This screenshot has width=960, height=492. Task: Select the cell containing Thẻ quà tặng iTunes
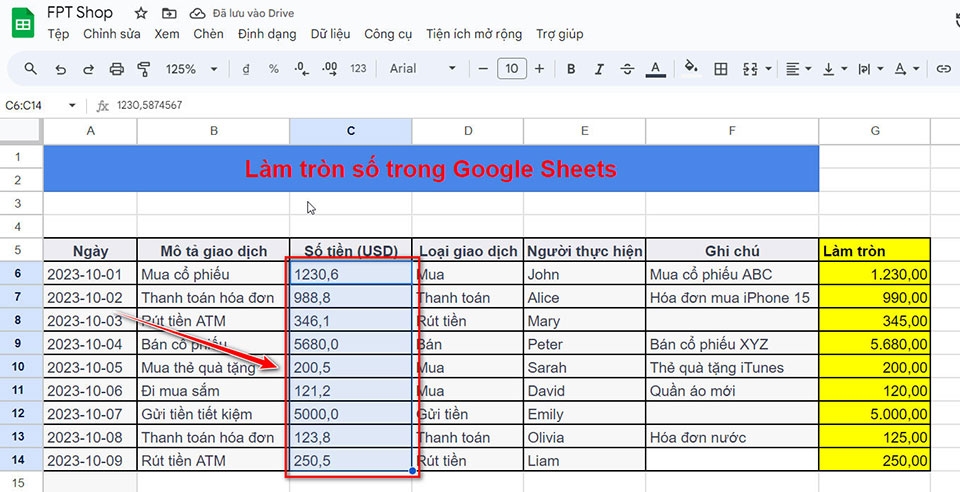[732, 367]
